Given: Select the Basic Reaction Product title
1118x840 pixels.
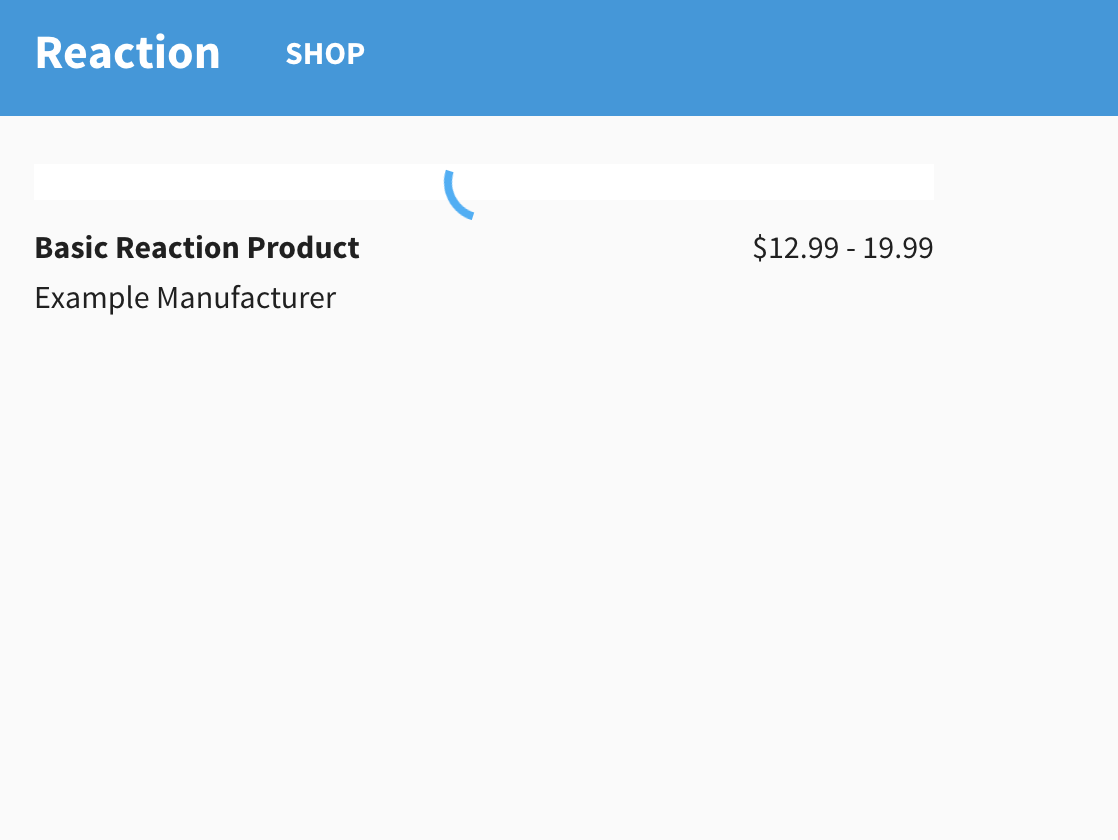Looking at the screenshot, I should [196, 248].
